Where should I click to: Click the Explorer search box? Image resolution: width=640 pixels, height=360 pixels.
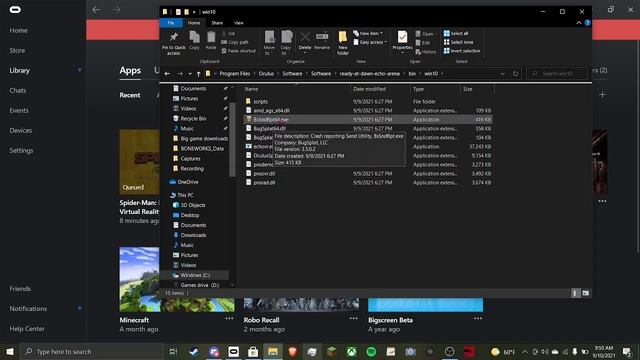tap(557, 74)
